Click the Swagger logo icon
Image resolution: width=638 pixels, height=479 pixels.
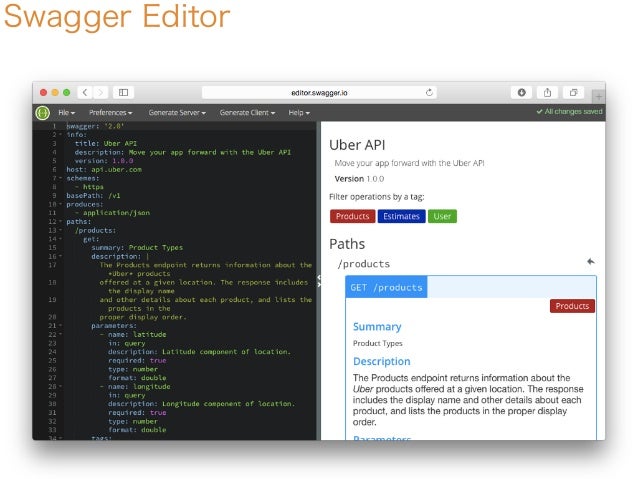coord(42,113)
